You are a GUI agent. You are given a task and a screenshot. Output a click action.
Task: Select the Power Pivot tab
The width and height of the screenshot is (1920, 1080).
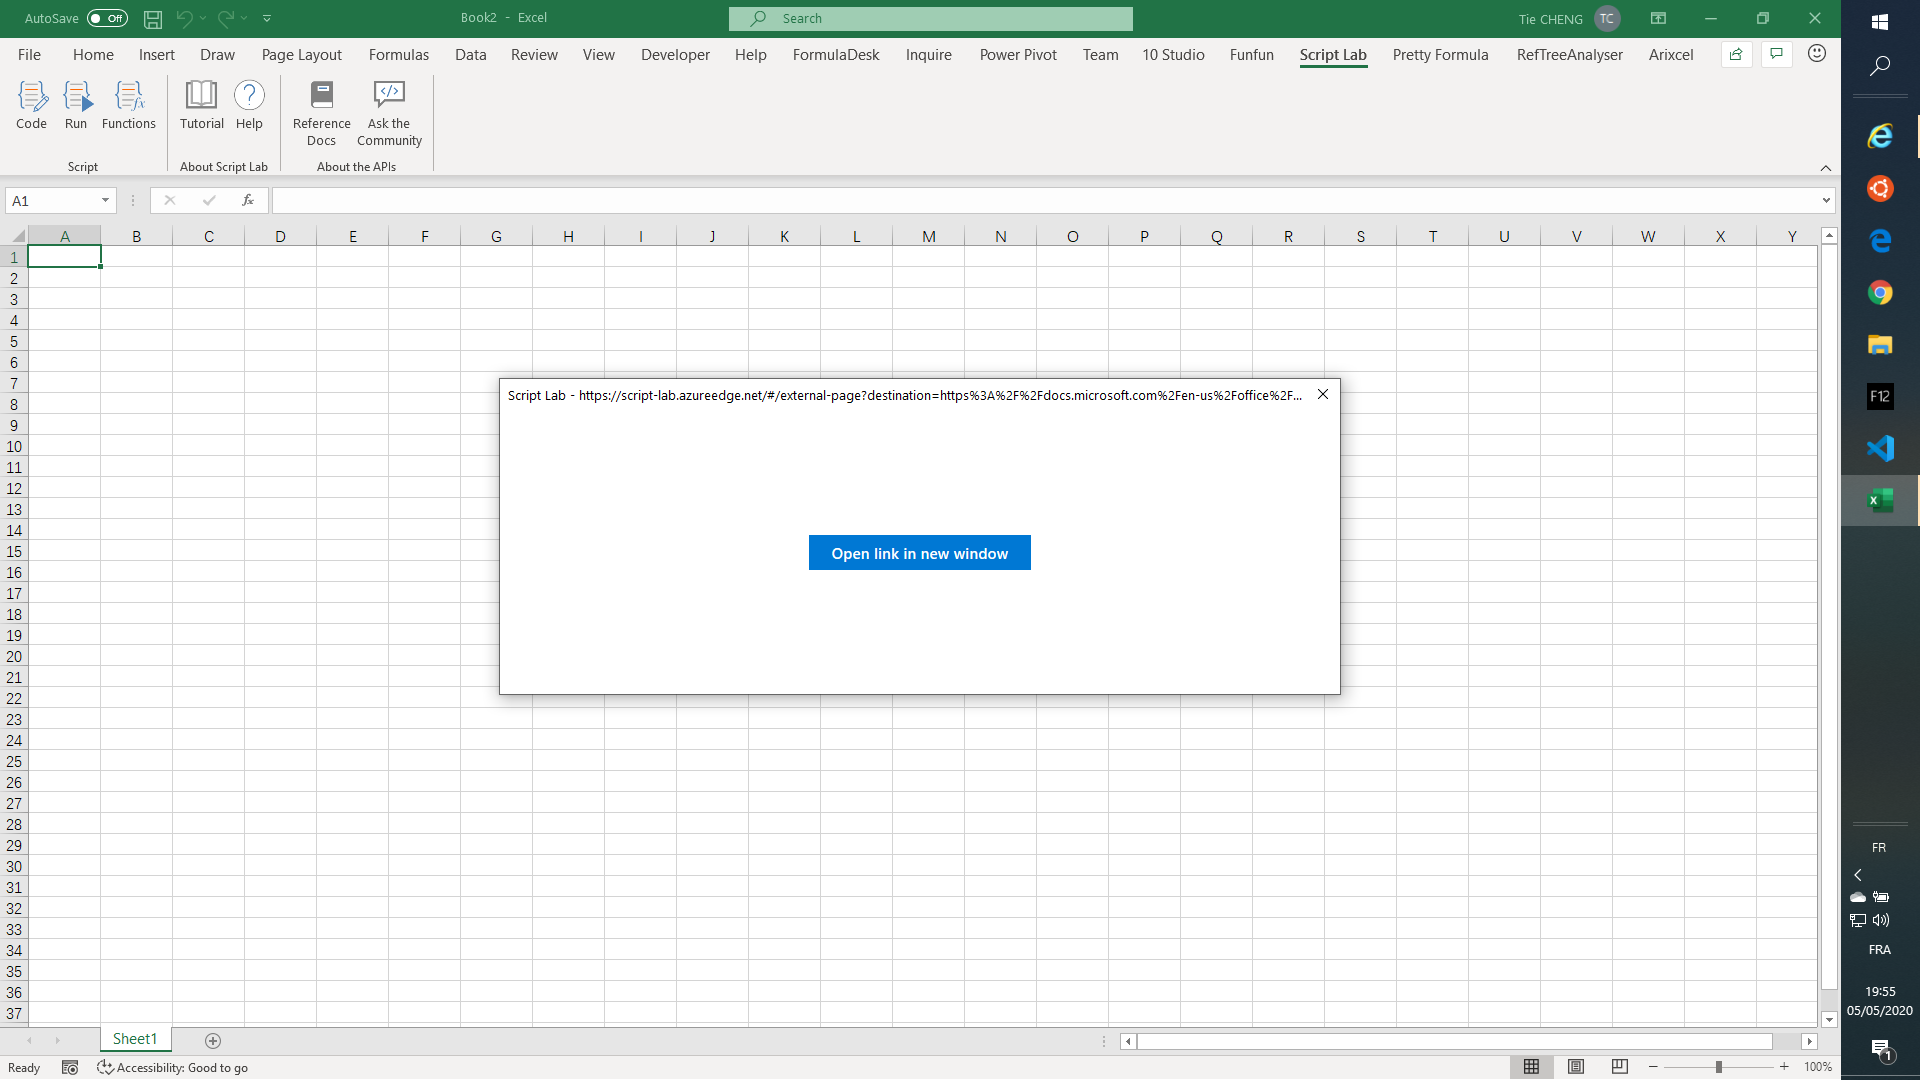click(x=1018, y=55)
